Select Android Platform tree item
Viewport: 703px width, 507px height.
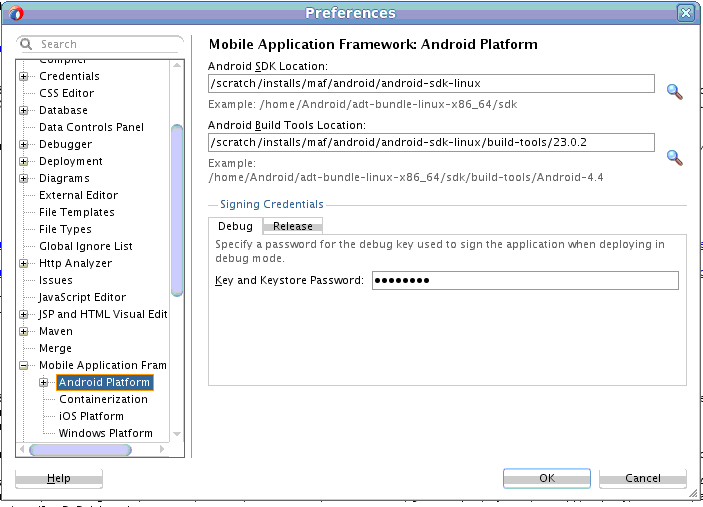tap(104, 382)
